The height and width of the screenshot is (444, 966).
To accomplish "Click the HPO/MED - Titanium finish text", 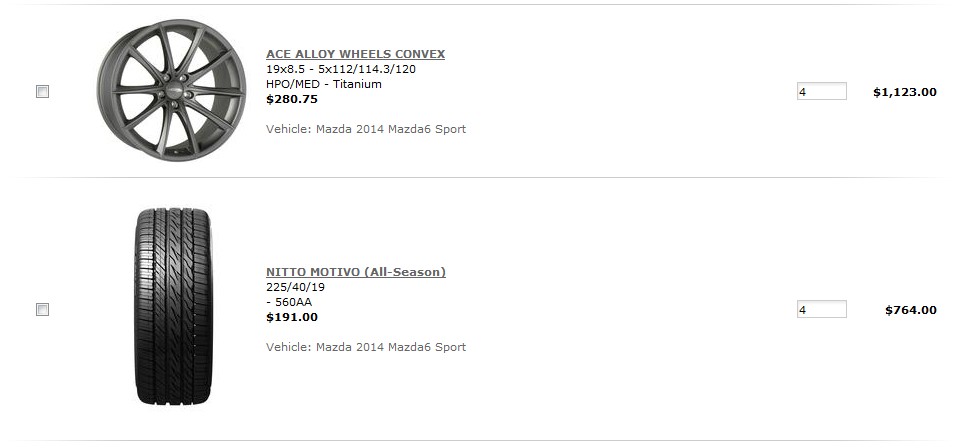I will pyautogui.click(x=323, y=84).
